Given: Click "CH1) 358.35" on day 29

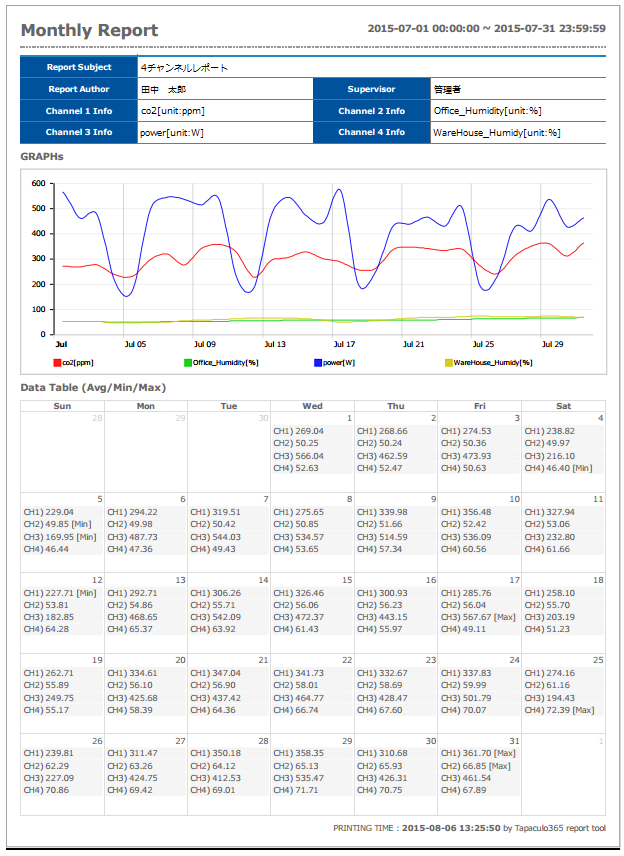Looking at the screenshot, I should click(x=299, y=753).
